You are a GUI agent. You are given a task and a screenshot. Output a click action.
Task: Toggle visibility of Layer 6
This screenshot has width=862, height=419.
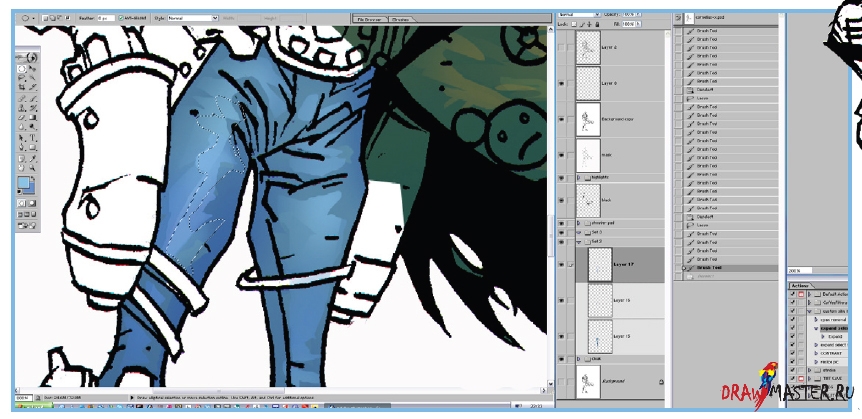click(x=561, y=83)
